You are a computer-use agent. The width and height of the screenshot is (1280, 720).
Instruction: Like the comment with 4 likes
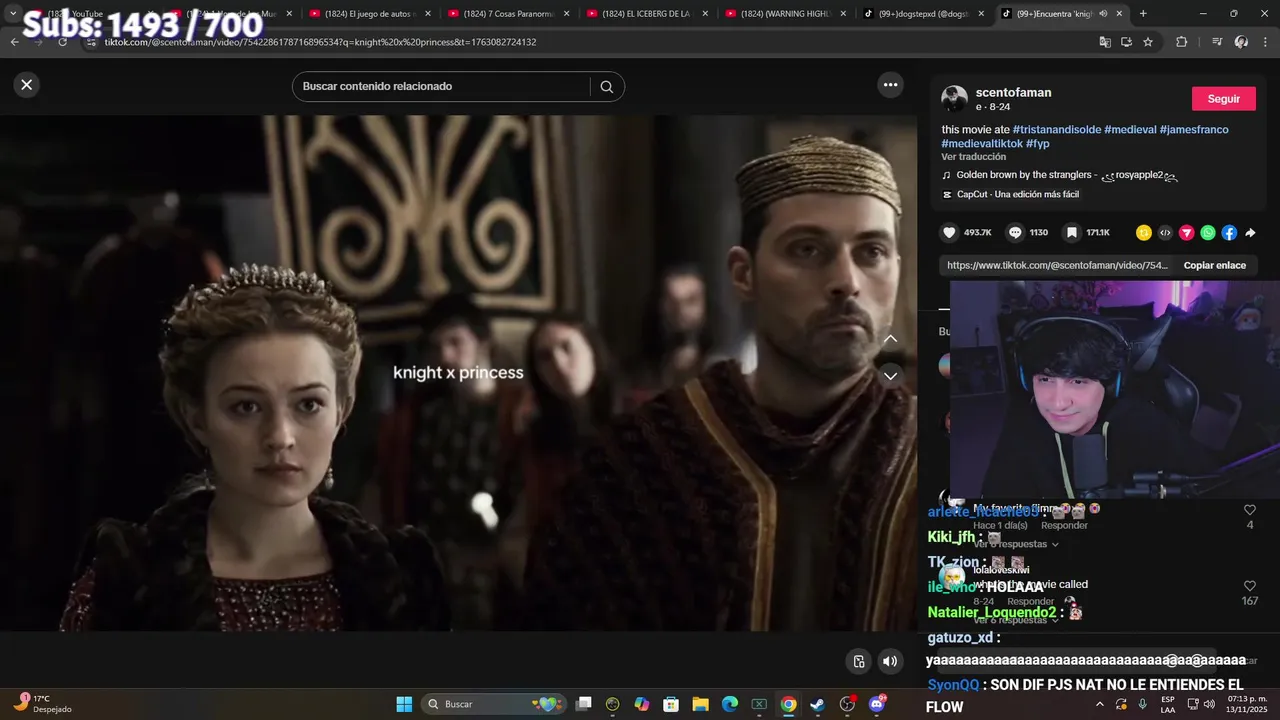[x=1249, y=511]
